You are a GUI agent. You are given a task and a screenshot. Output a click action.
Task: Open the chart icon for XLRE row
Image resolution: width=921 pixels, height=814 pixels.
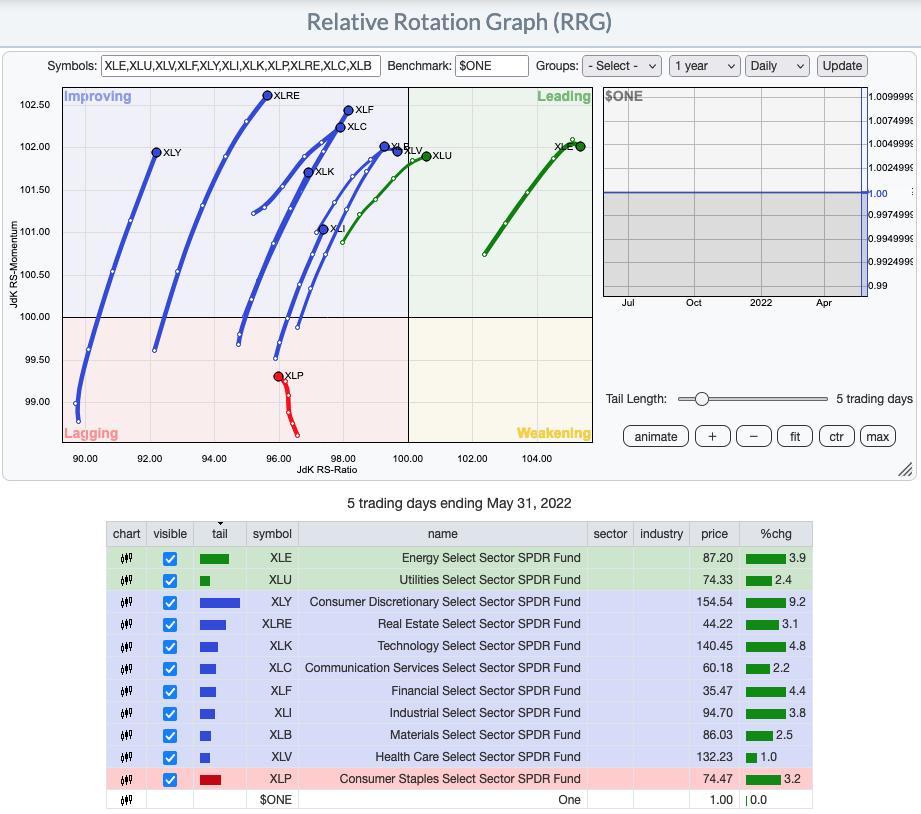click(126, 624)
